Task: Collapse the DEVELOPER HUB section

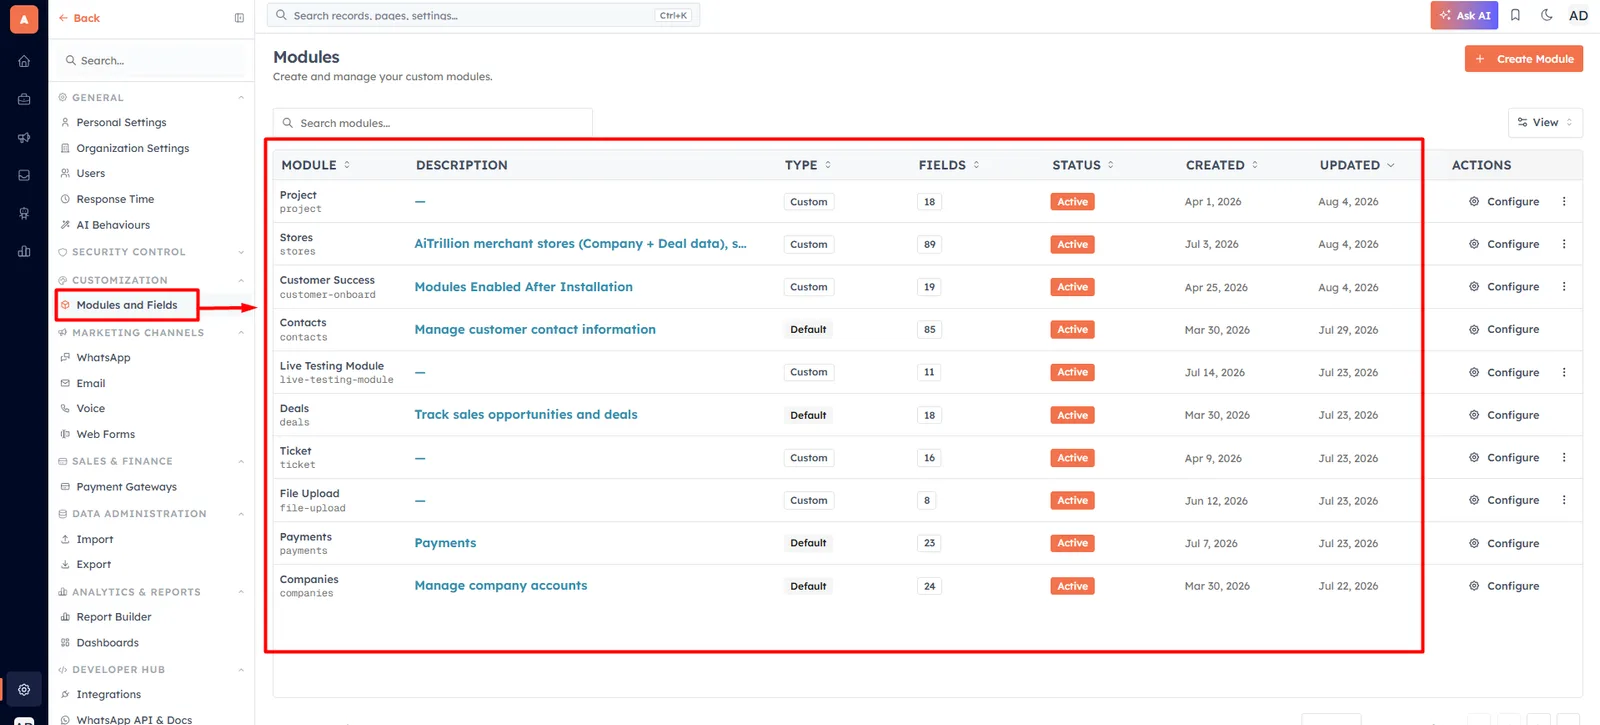Action: coord(241,670)
